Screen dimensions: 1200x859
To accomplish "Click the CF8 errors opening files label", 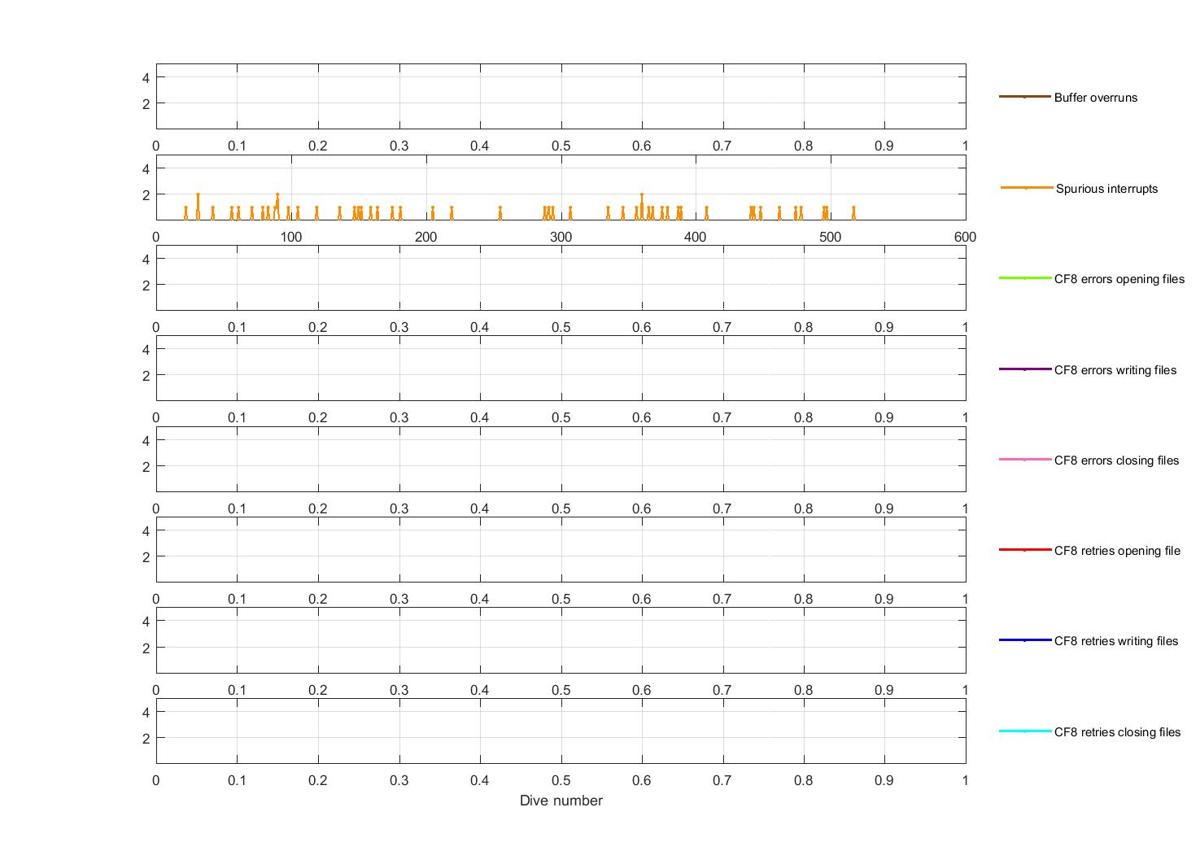I will (1119, 279).
